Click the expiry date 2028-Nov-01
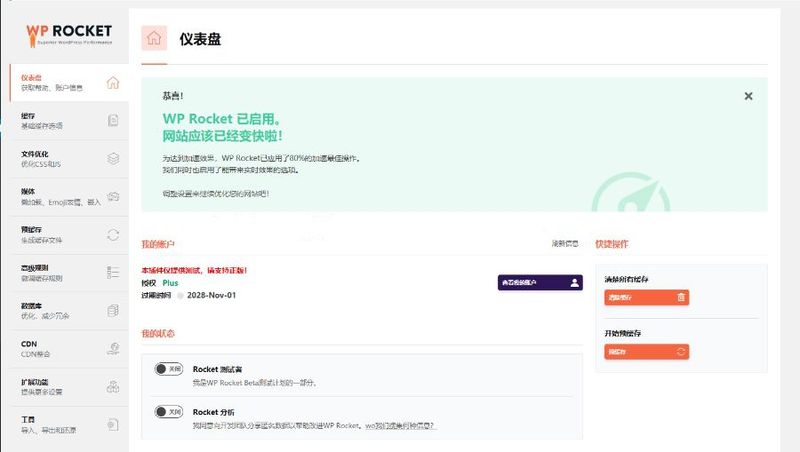 click(x=211, y=295)
